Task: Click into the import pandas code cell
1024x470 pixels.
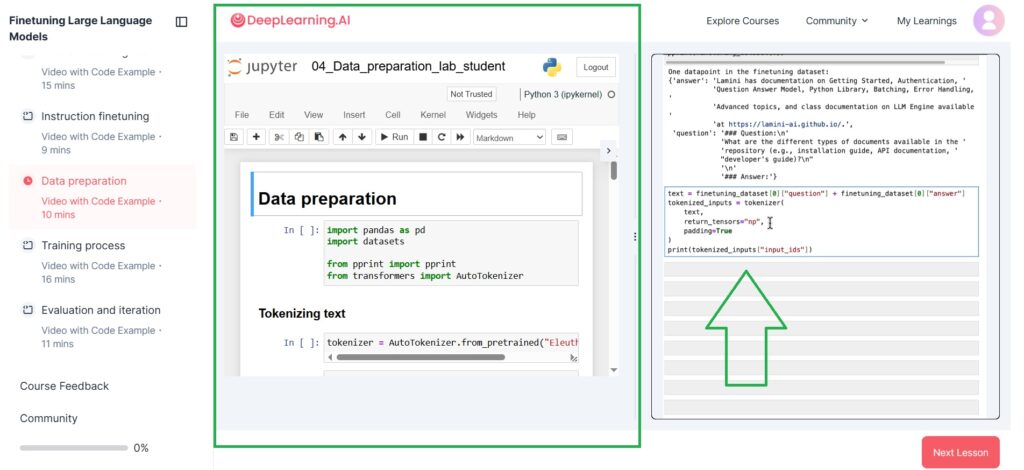Action: [x=451, y=253]
